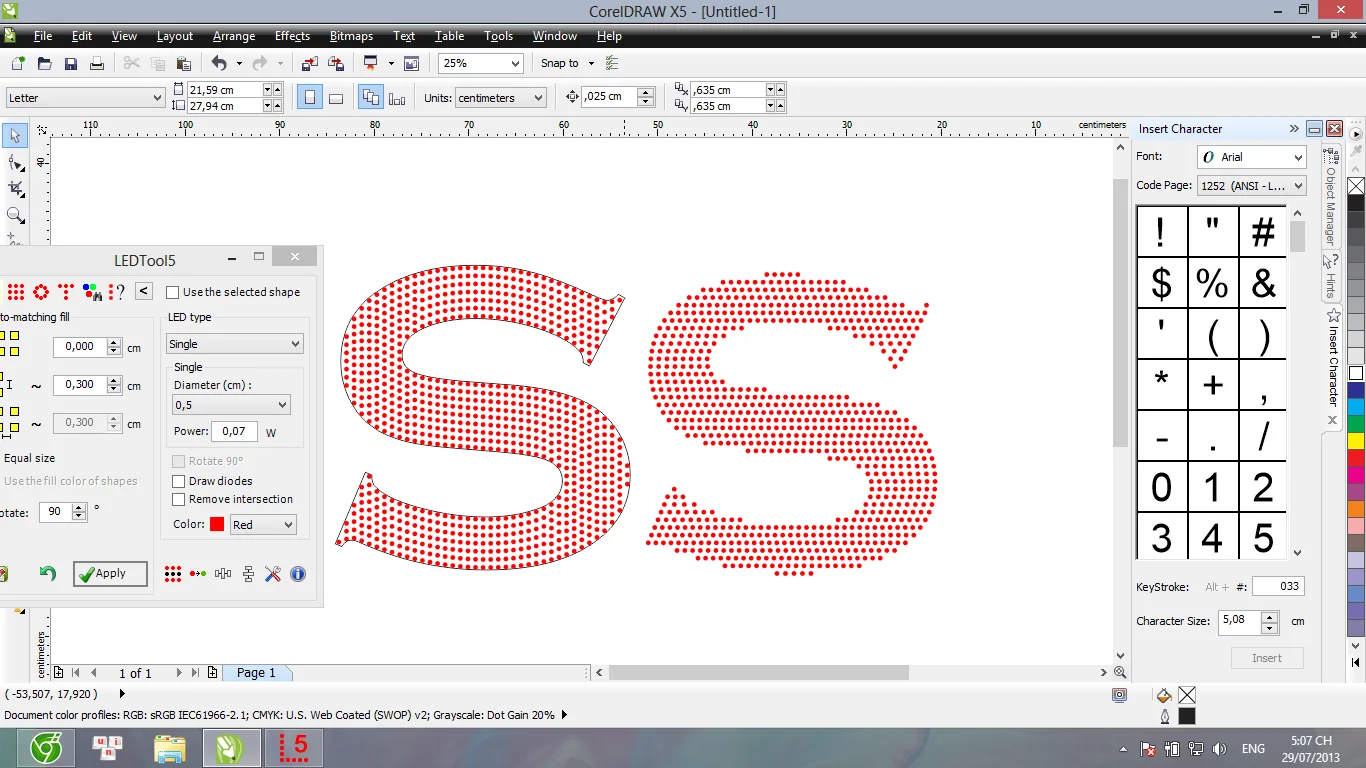Toggle apply layout to current page only

(397, 97)
